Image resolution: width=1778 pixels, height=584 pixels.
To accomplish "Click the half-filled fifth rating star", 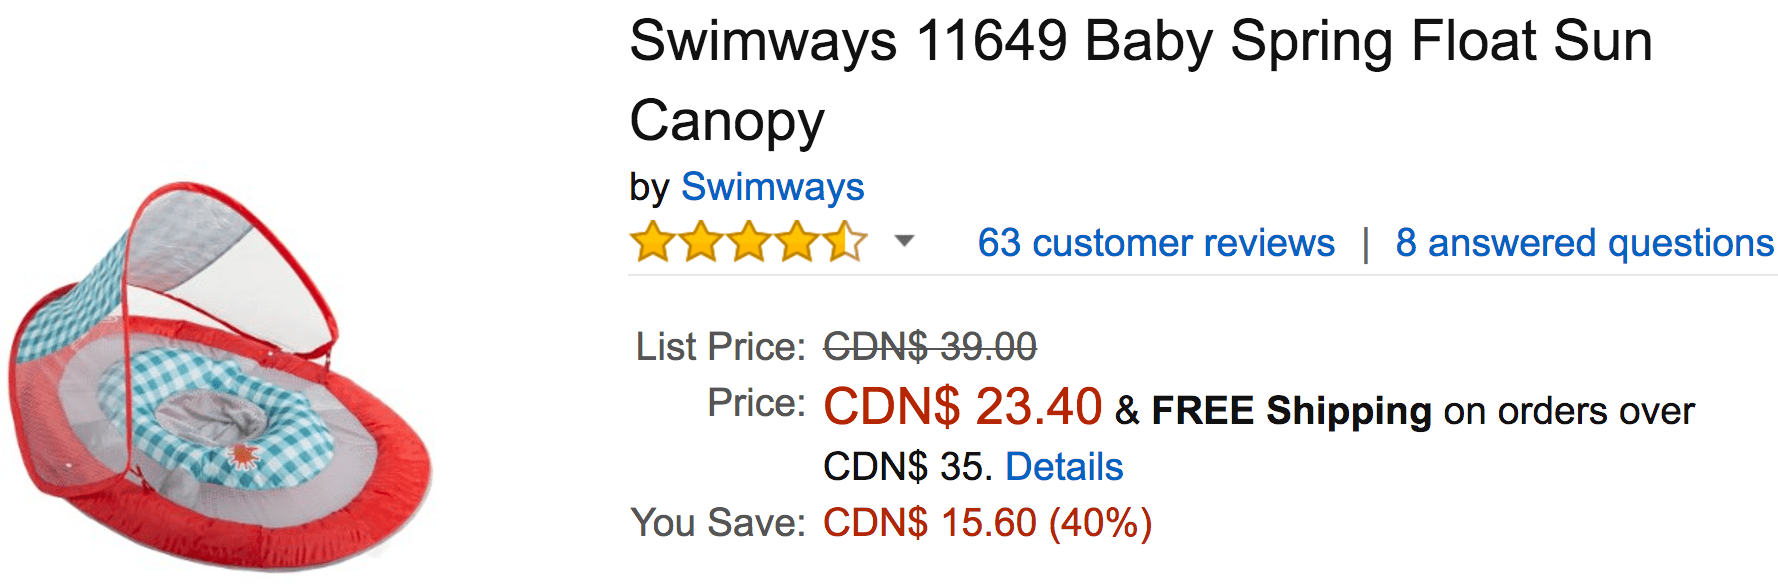I will 845,242.
